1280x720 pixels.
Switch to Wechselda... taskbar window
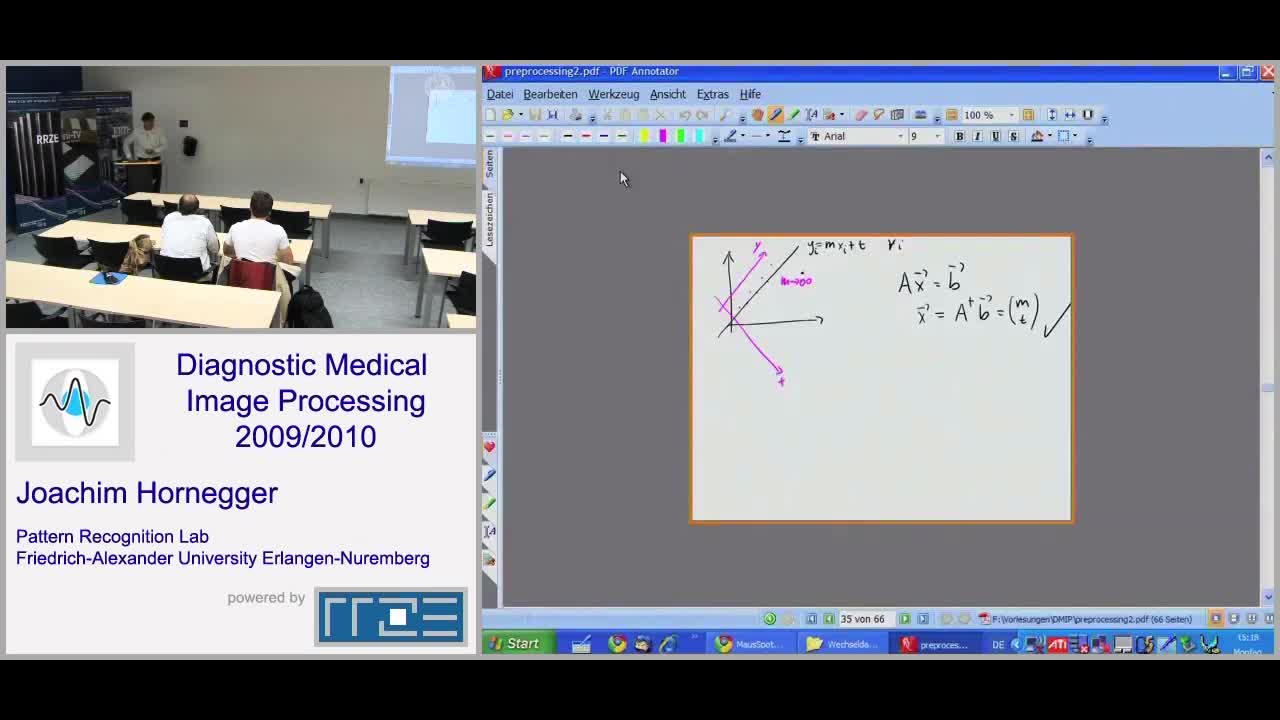click(x=843, y=644)
